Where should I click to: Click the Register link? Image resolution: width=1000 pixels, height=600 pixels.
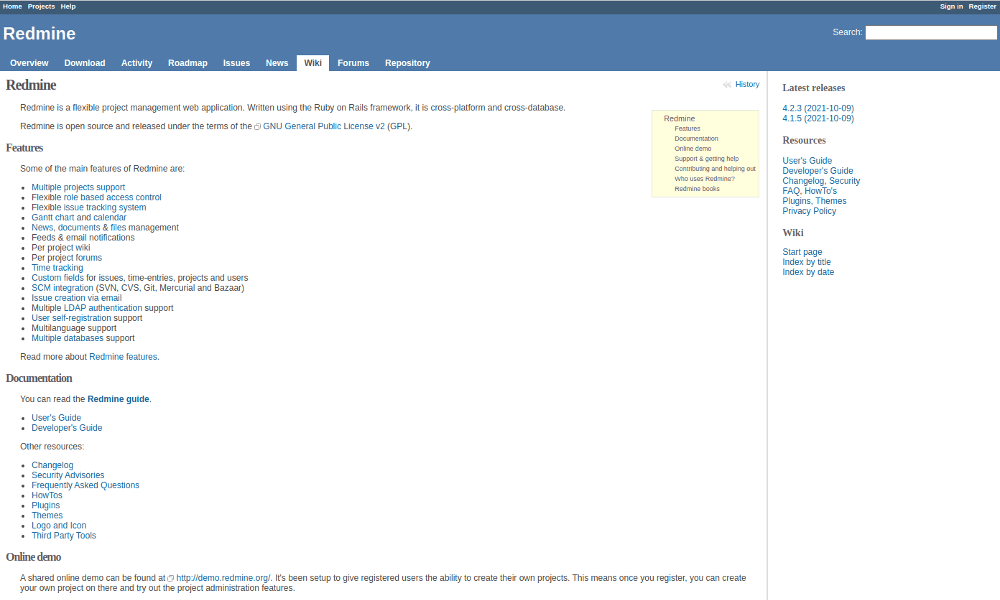(x=982, y=6)
